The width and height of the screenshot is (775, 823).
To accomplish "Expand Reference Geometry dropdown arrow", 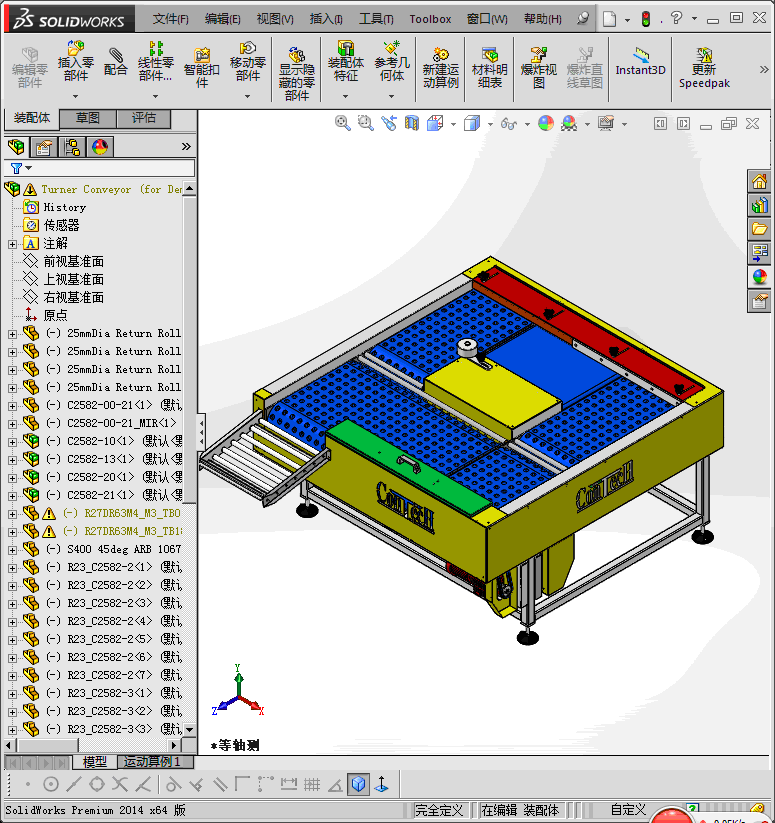I will (x=391, y=96).
